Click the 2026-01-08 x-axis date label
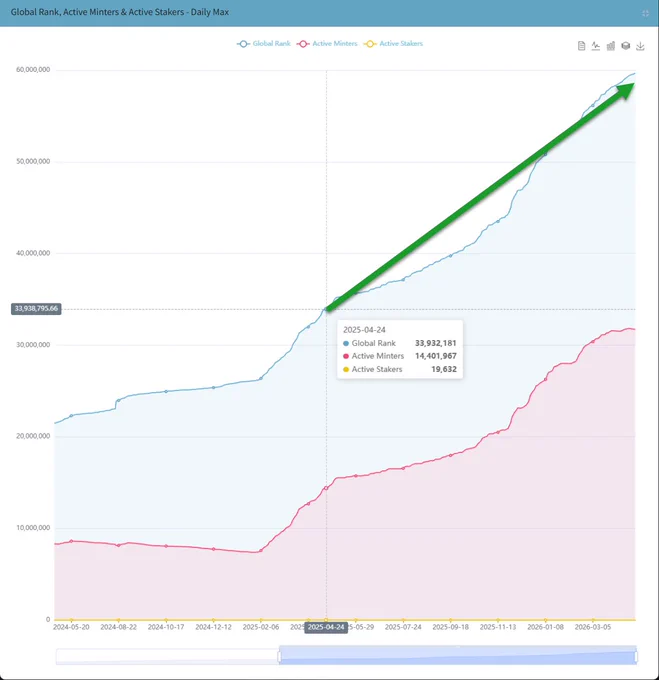This screenshot has width=659, height=680. point(545,627)
